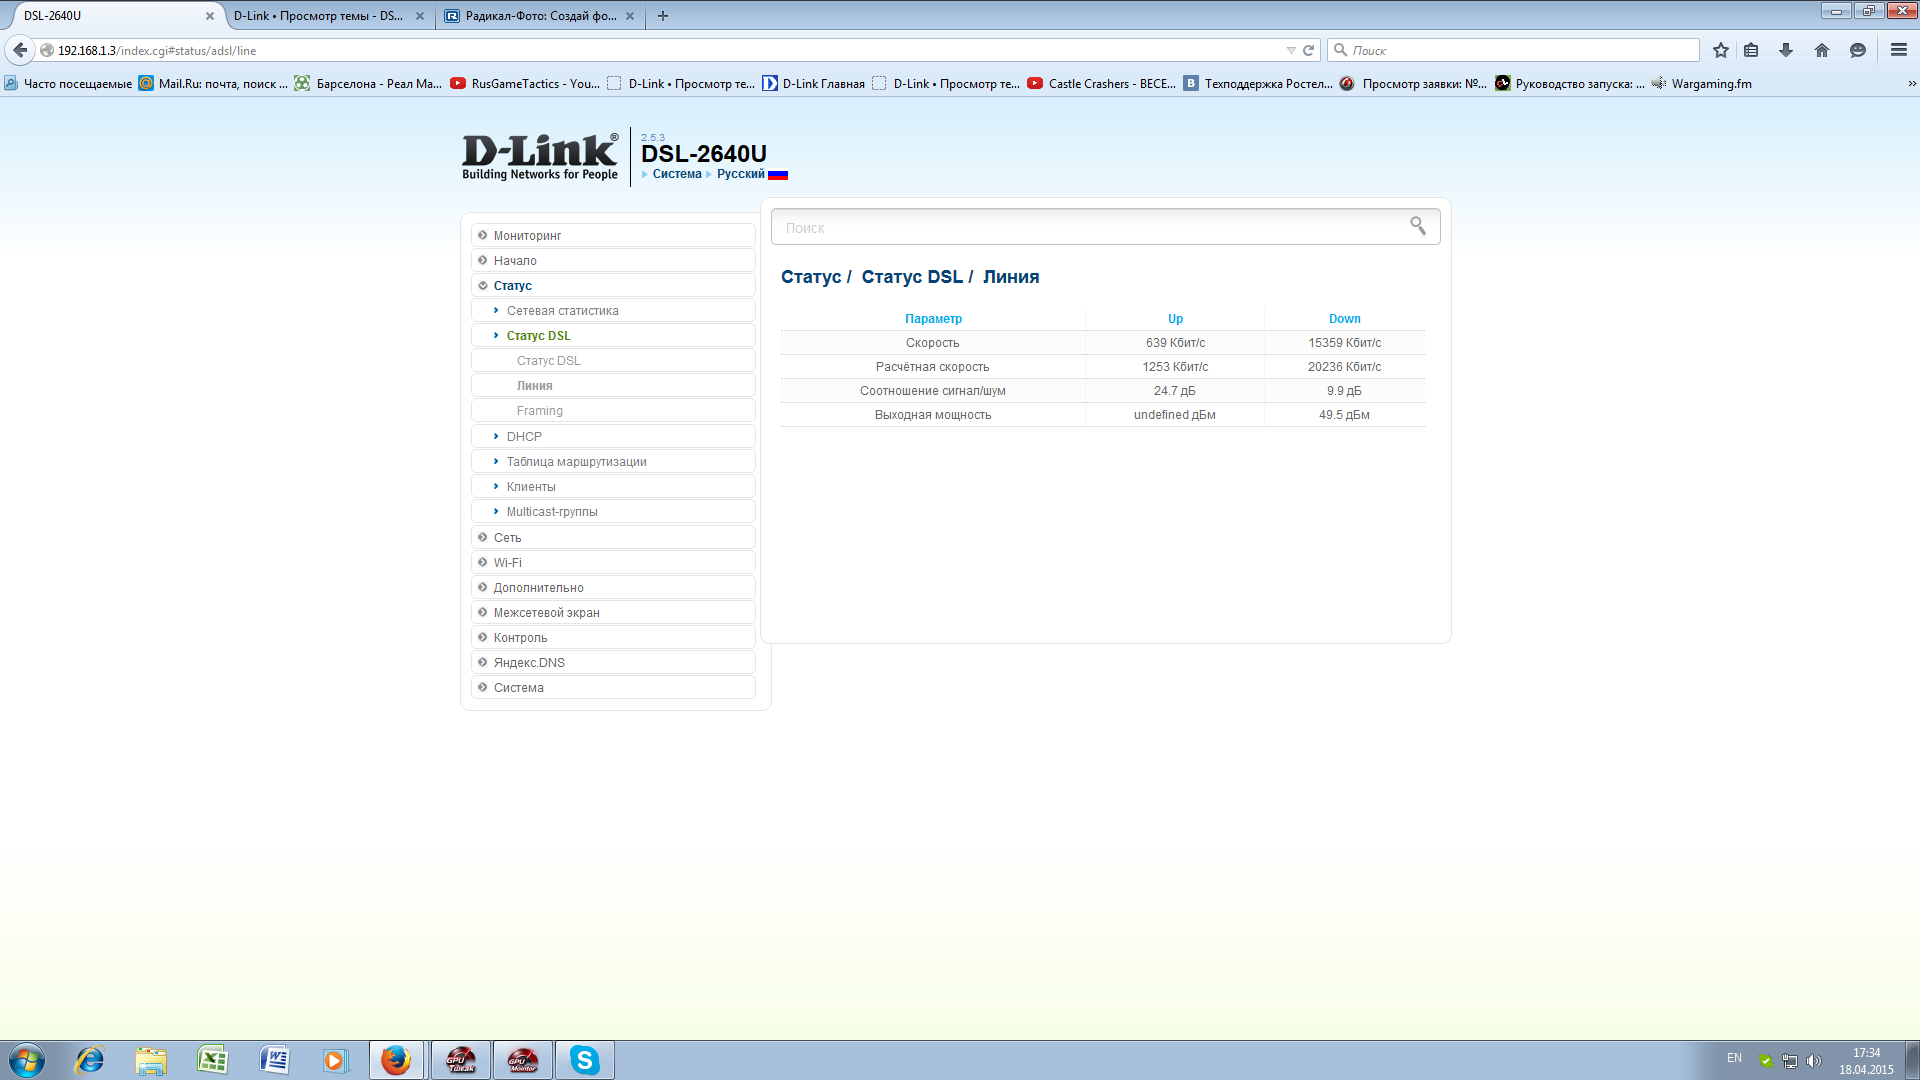Open the Система link under DSL-2640U
Screen dimensions: 1920x1080
pyautogui.click(x=677, y=174)
